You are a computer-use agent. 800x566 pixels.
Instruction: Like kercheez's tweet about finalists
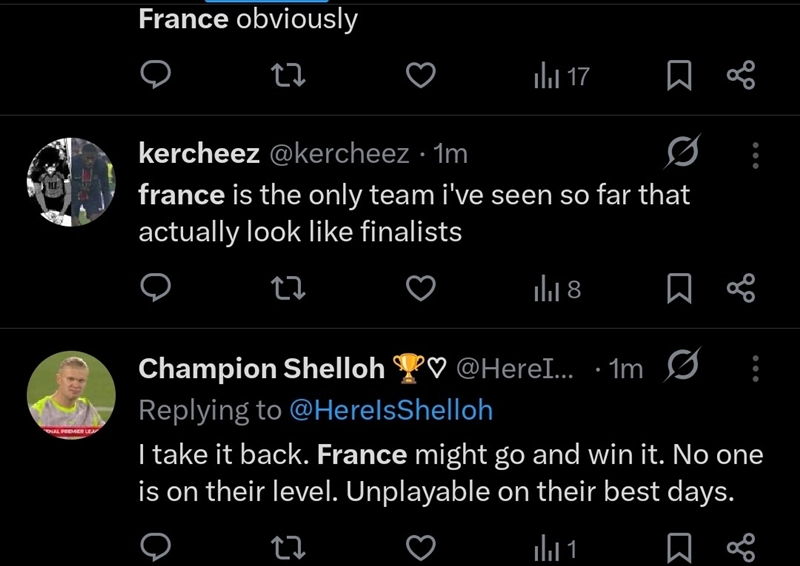(420, 288)
